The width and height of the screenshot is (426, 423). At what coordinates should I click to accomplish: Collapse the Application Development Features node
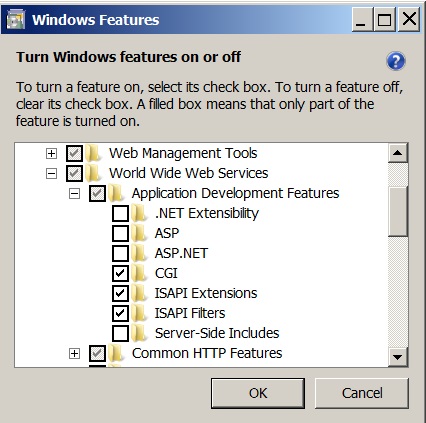tap(74, 194)
